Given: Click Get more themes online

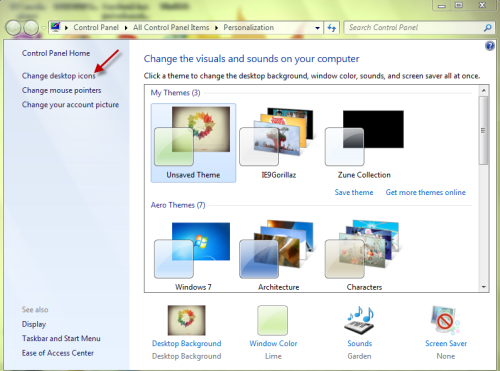Looking at the screenshot, I should [x=426, y=192].
